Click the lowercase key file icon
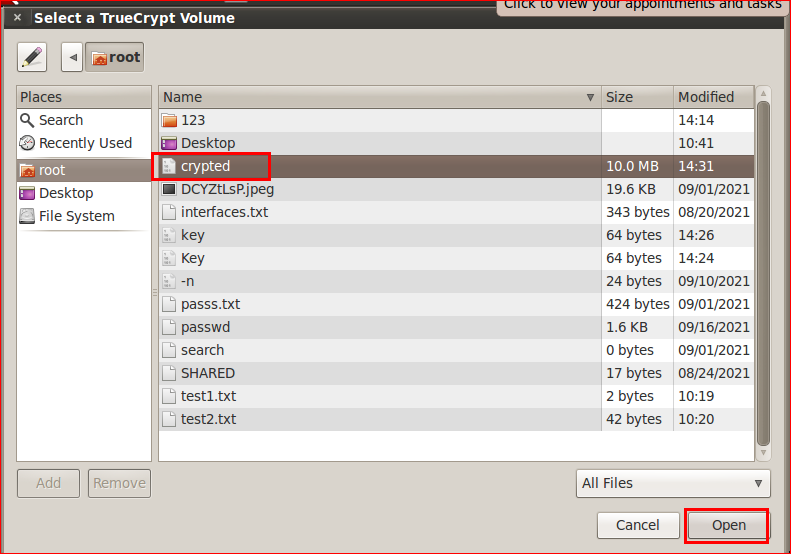This screenshot has width=791, height=554. pos(168,235)
